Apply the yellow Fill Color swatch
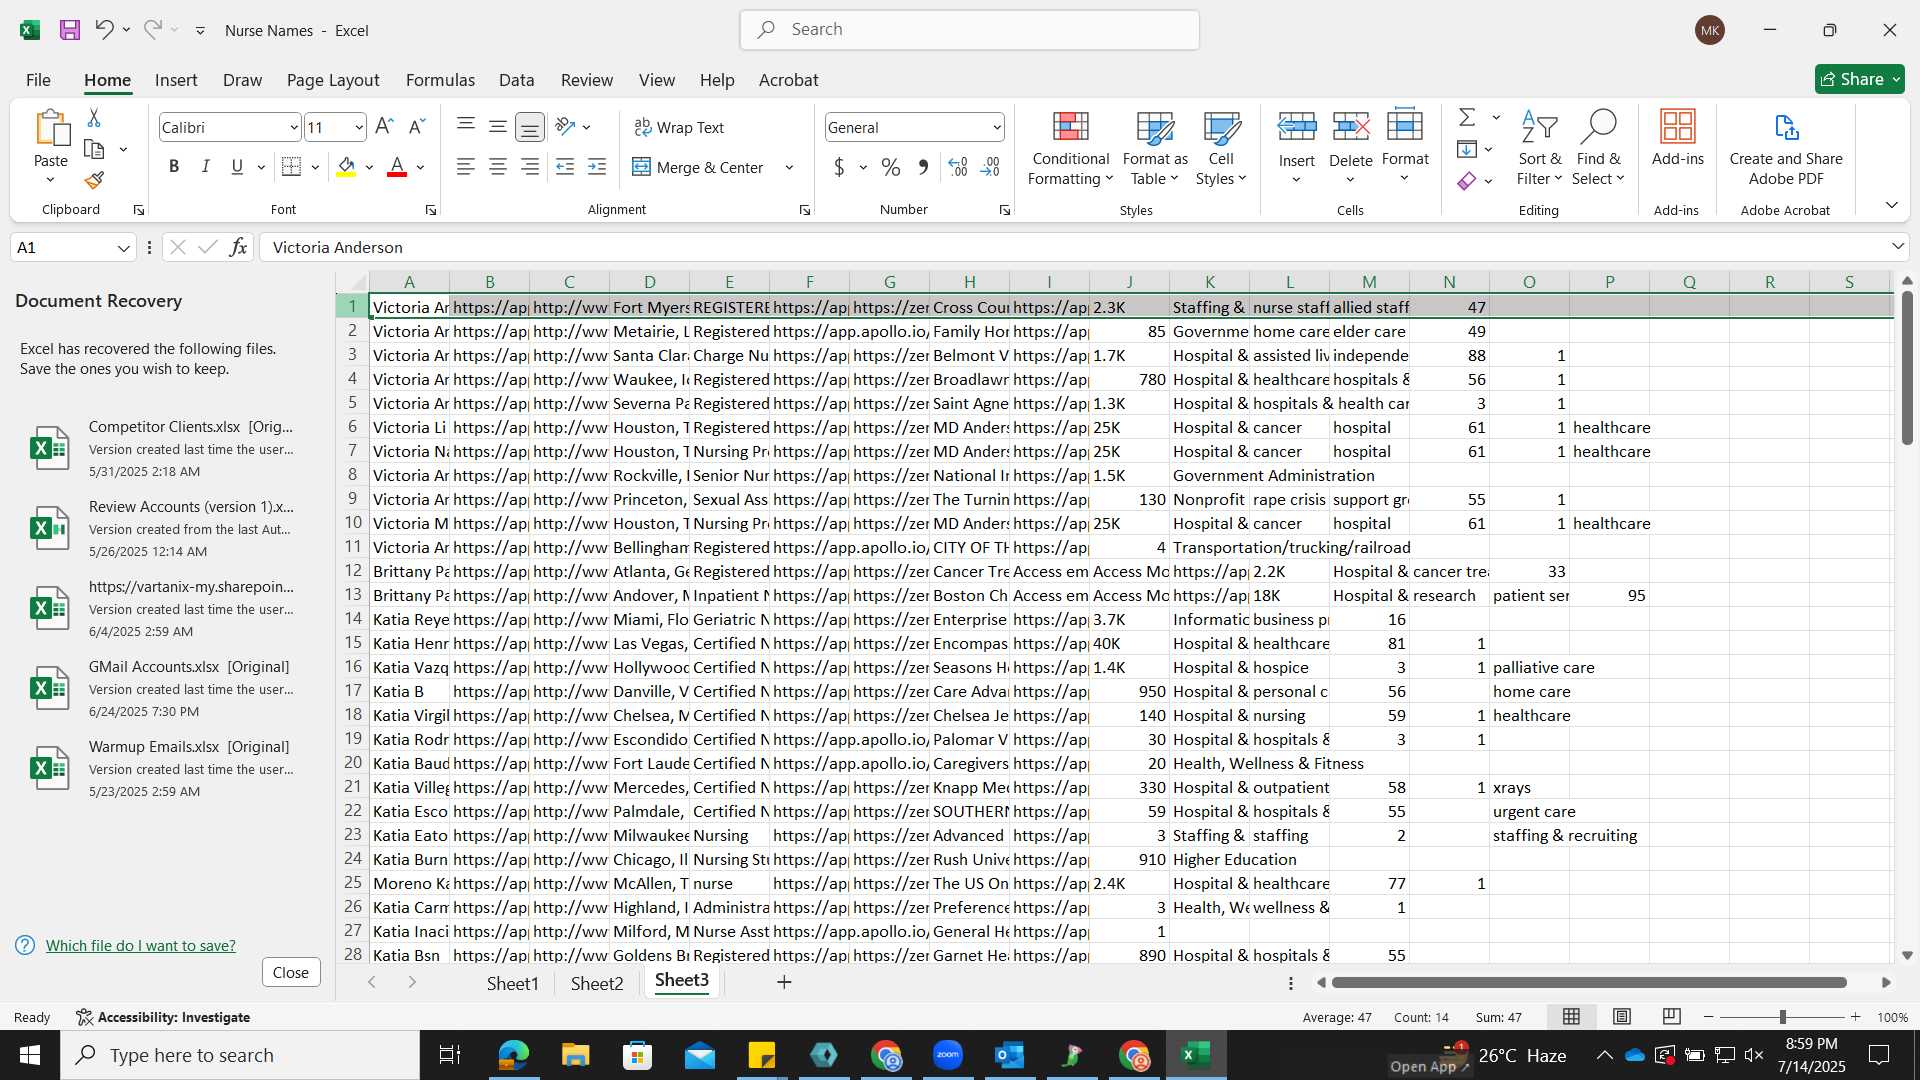Viewport: 1920px width, 1080px height. [346, 167]
